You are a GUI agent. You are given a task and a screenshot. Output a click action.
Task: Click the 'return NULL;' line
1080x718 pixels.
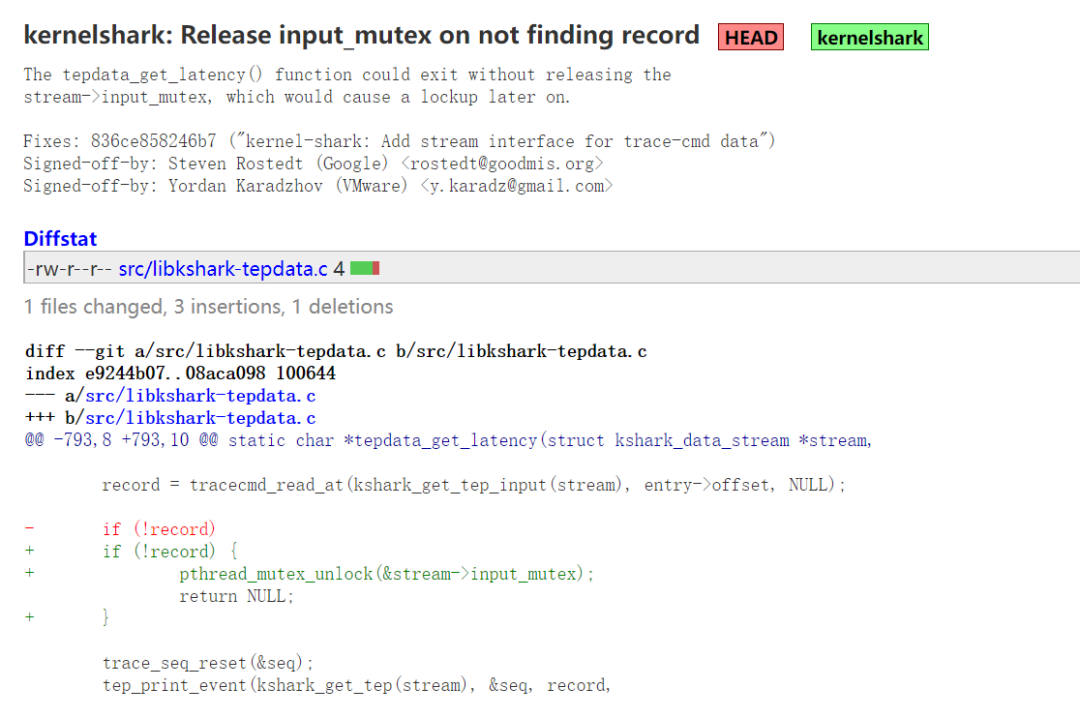236,596
